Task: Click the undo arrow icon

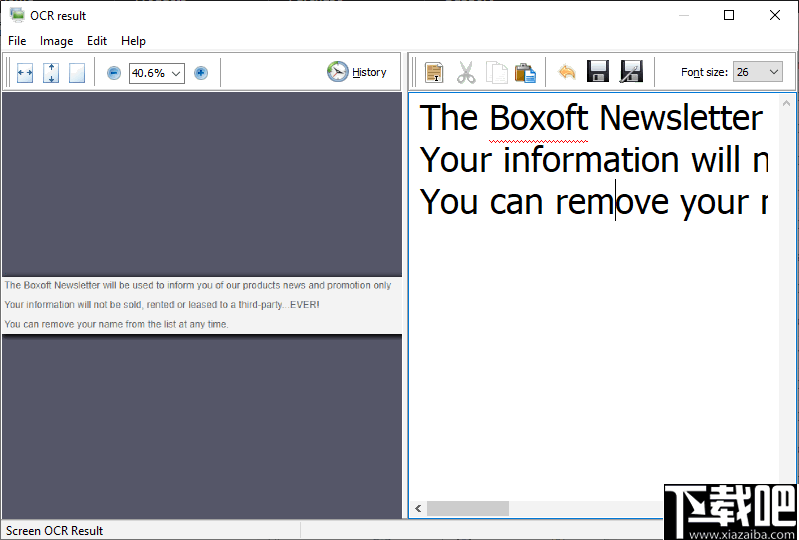Action: tap(567, 72)
